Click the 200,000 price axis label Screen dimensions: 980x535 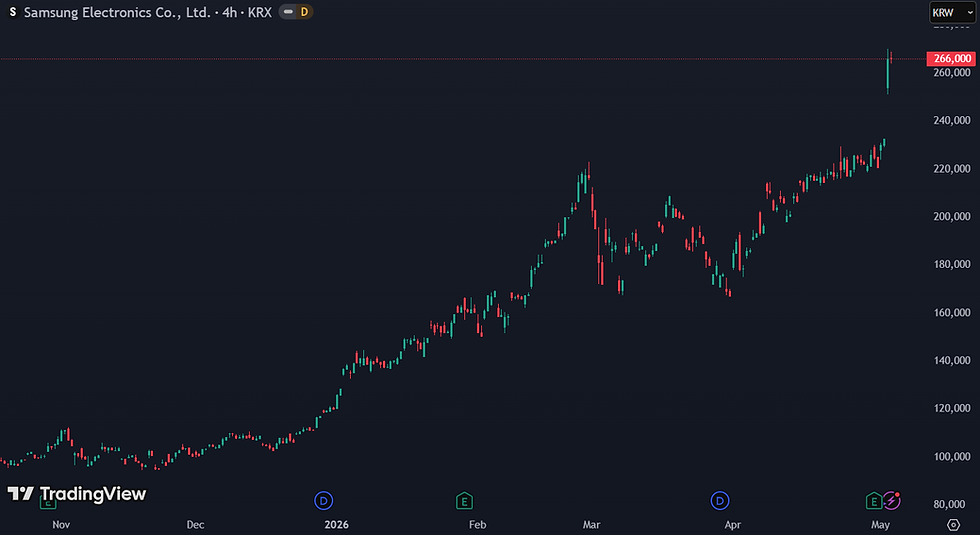(951, 216)
